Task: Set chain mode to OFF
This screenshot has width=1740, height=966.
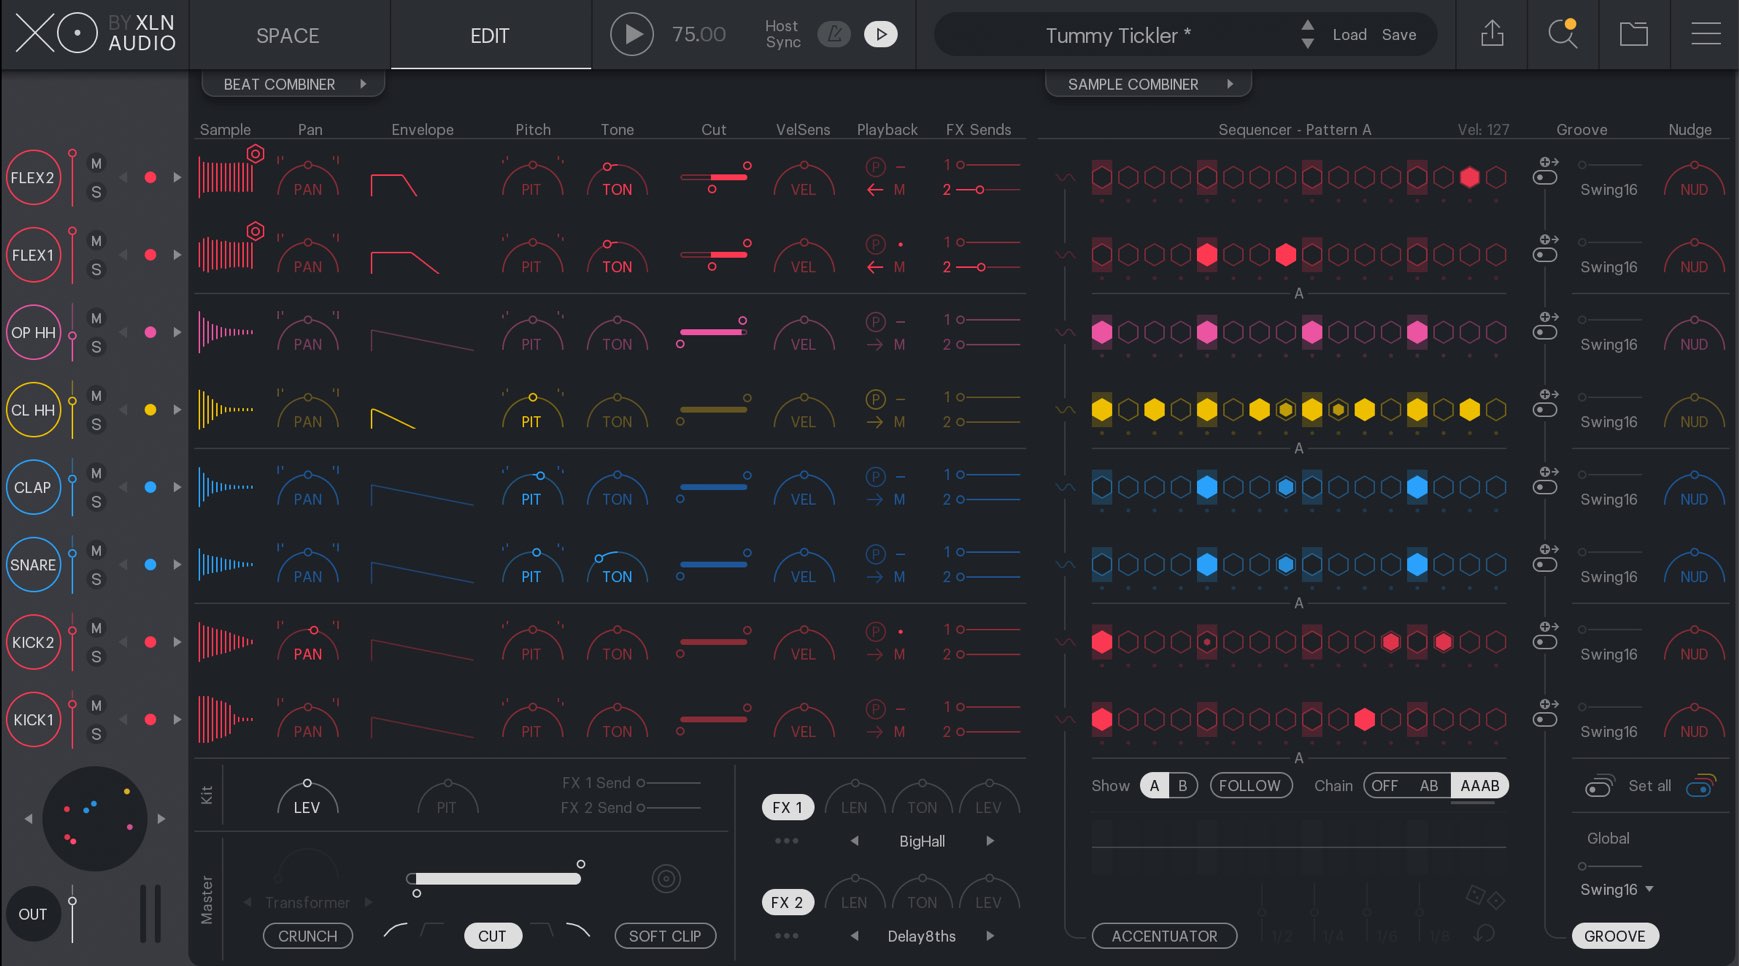Action: pyautogui.click(x=1385, y=786)
